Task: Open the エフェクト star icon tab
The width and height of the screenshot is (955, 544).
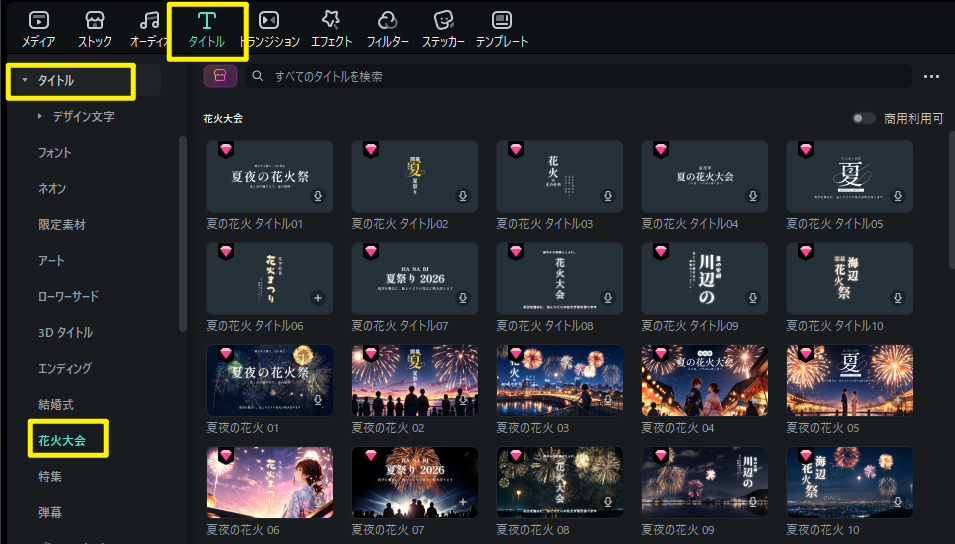Action: coord(331,21)
